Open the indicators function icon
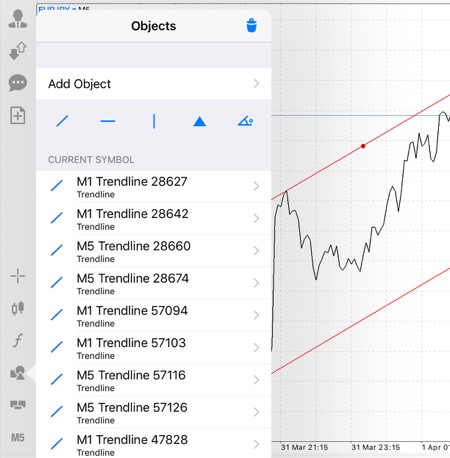Viewport: 450px width, 458px height. pos(18,341)
